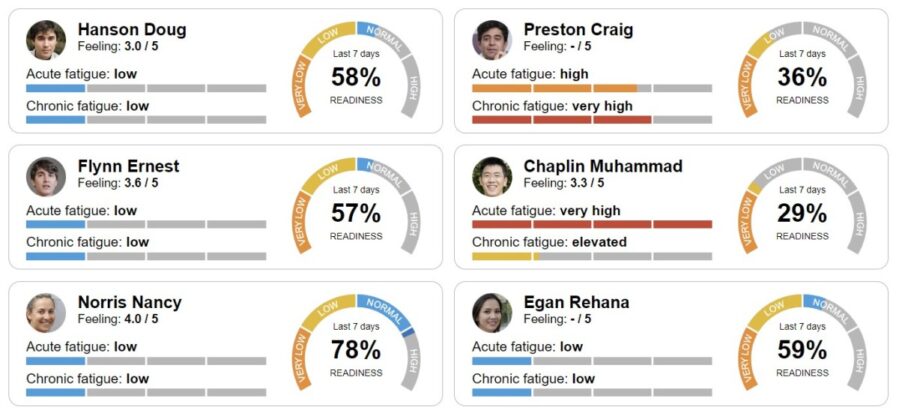Open the Hanson Doug name link
The image size is (899, 416).
(x=132, y=30)
